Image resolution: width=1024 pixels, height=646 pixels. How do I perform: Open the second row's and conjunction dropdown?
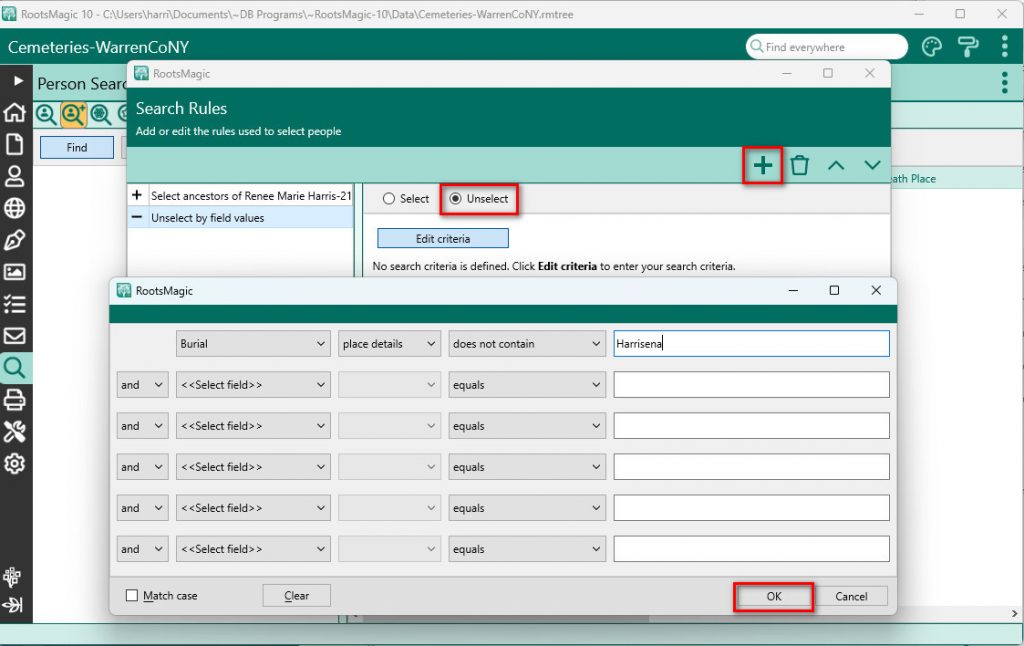coord(142,385)
